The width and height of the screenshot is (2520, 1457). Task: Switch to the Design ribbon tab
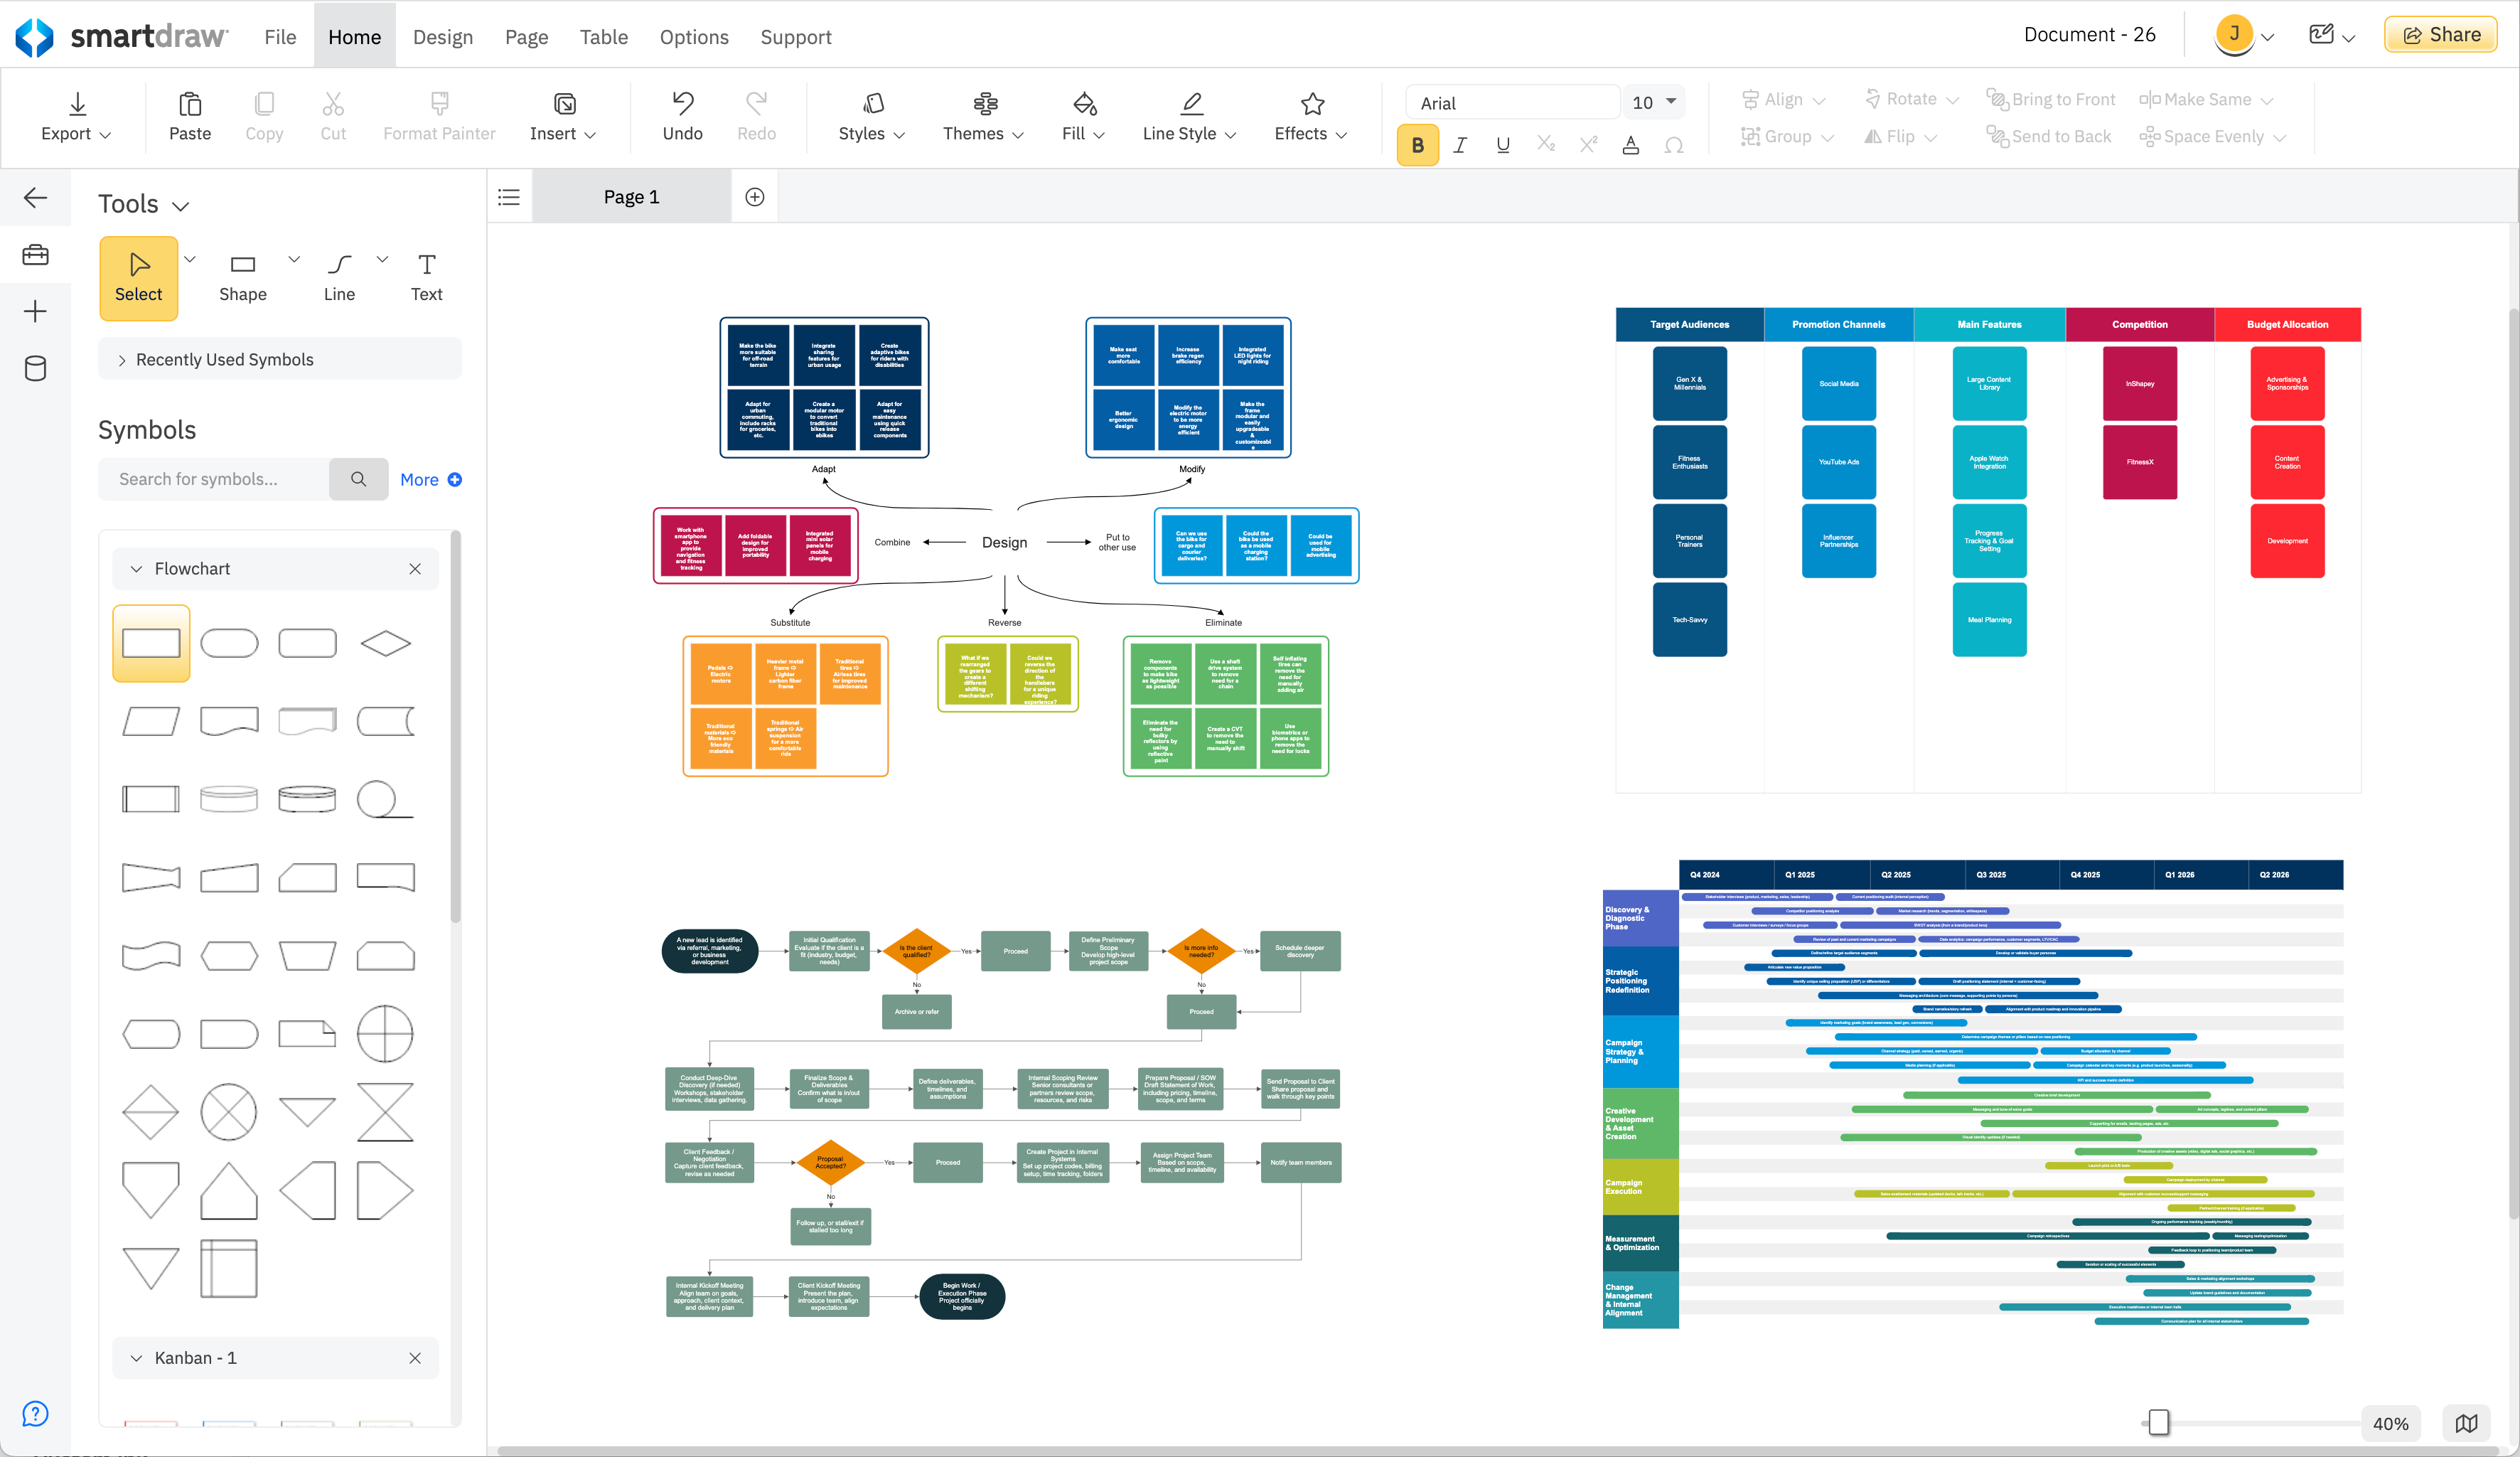coord(443,36)
